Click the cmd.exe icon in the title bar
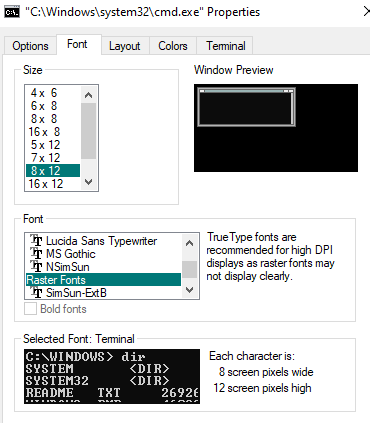The width and height of the screenshot is (370, 423). tap(12, 12)
